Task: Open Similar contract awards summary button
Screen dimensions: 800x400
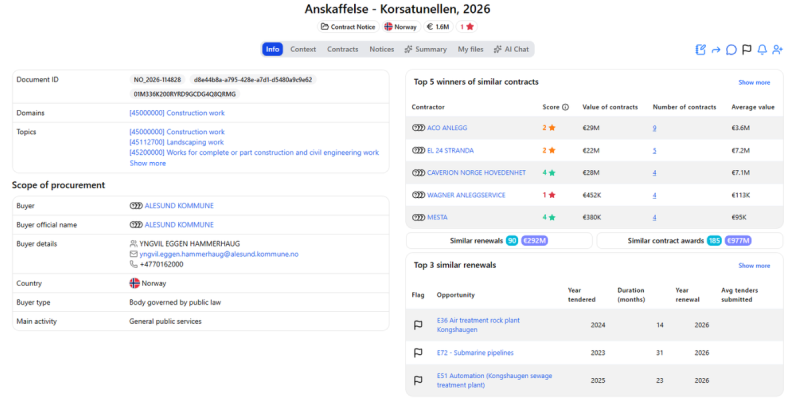Action: [689, 240]
